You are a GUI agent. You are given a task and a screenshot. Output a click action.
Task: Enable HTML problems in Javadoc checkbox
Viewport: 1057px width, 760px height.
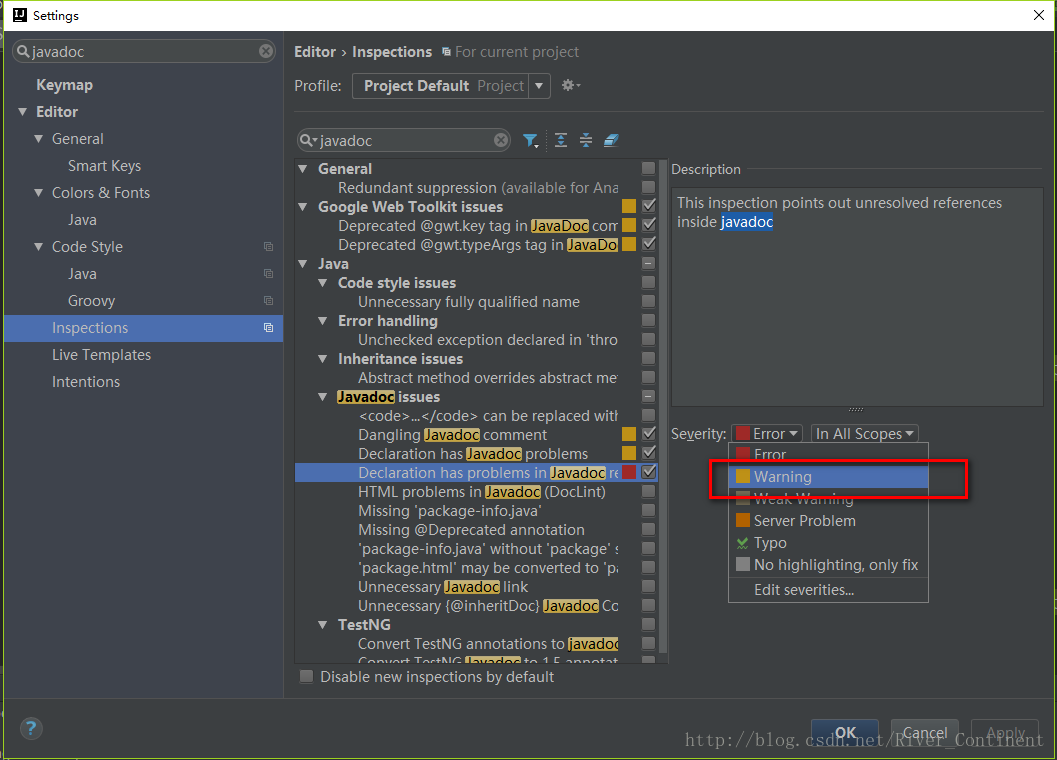[648, 491]
